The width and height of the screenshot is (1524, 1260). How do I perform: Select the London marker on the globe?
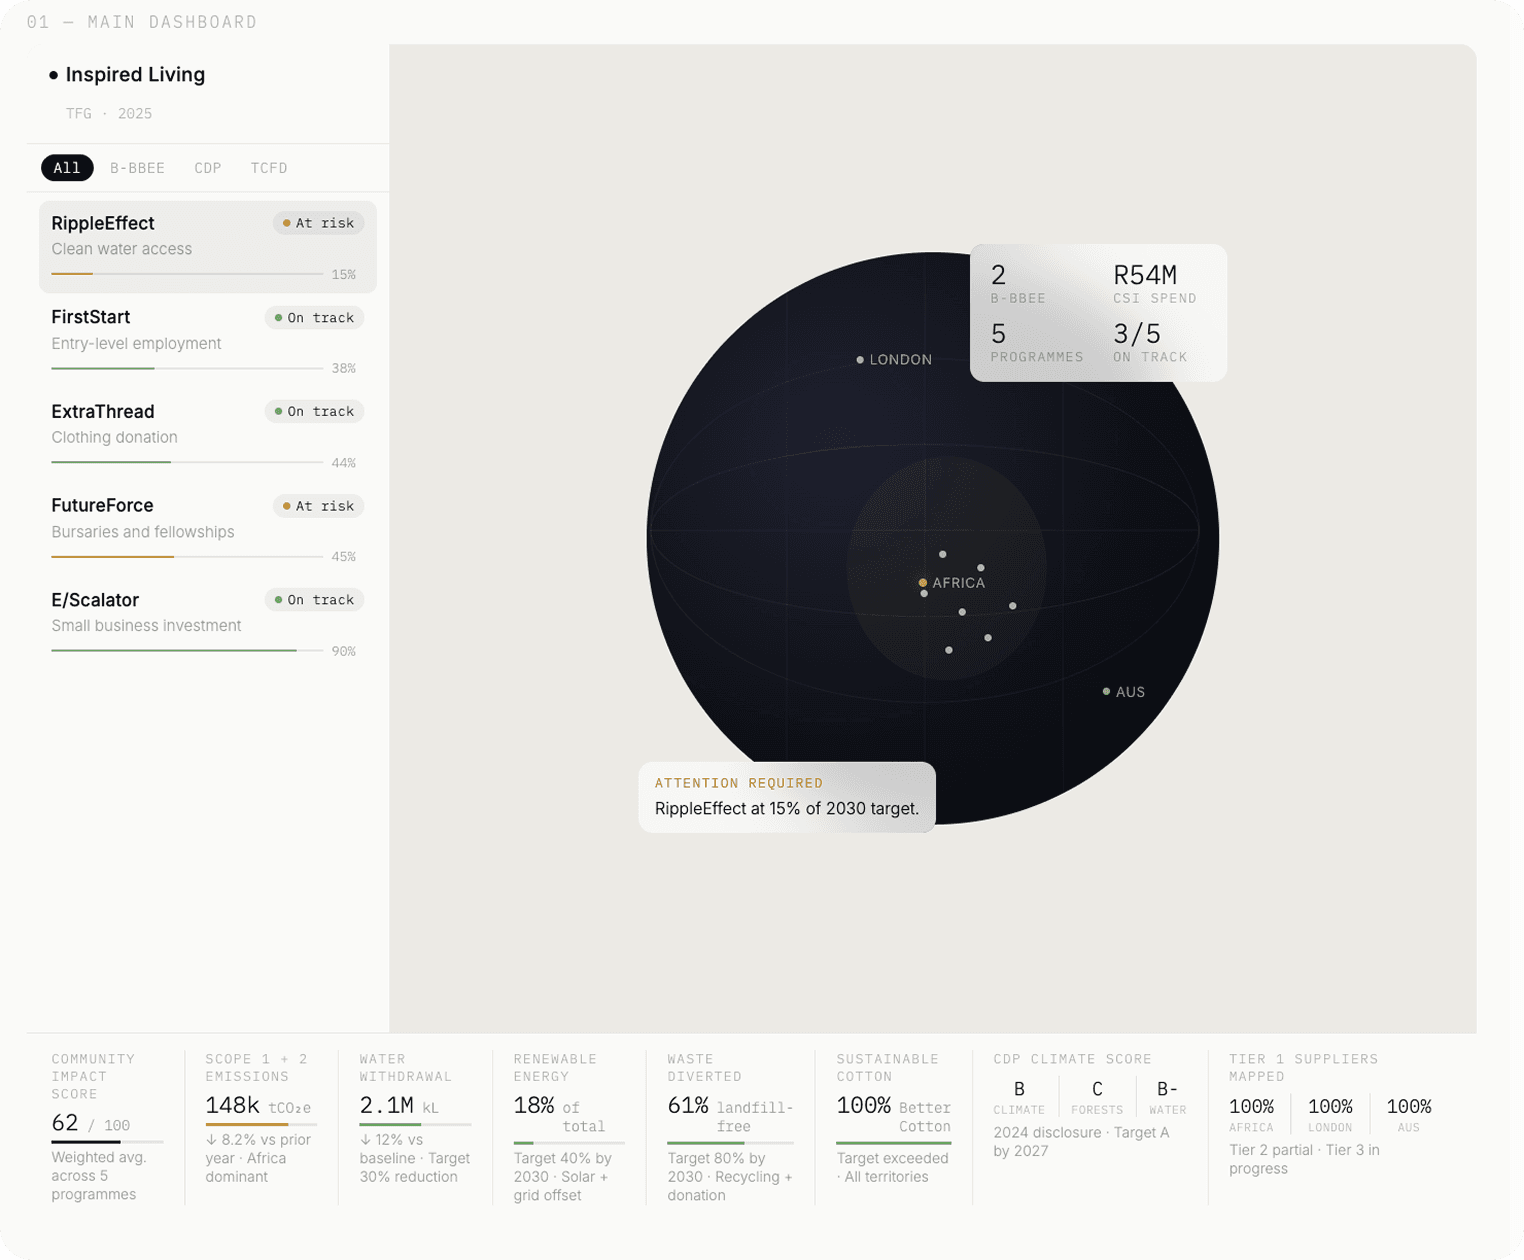(860, 360)
